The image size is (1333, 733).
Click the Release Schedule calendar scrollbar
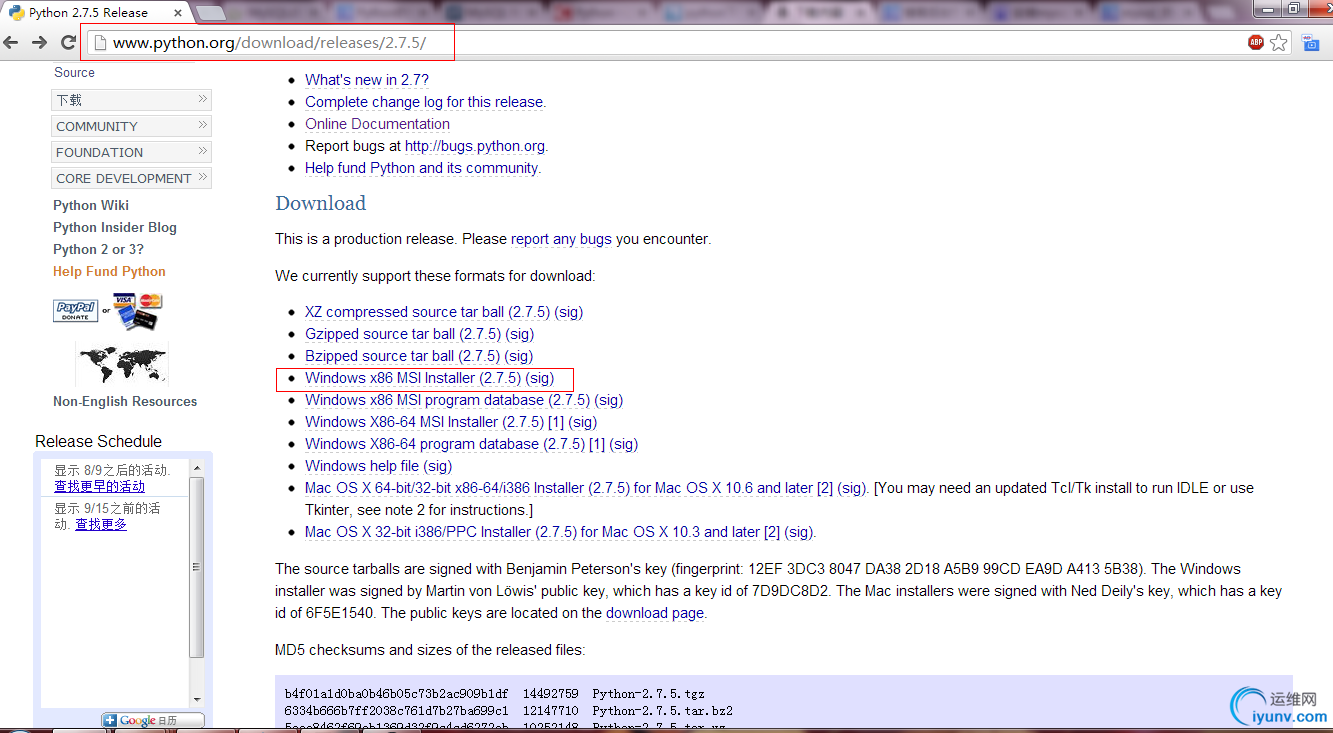point(197,567)
